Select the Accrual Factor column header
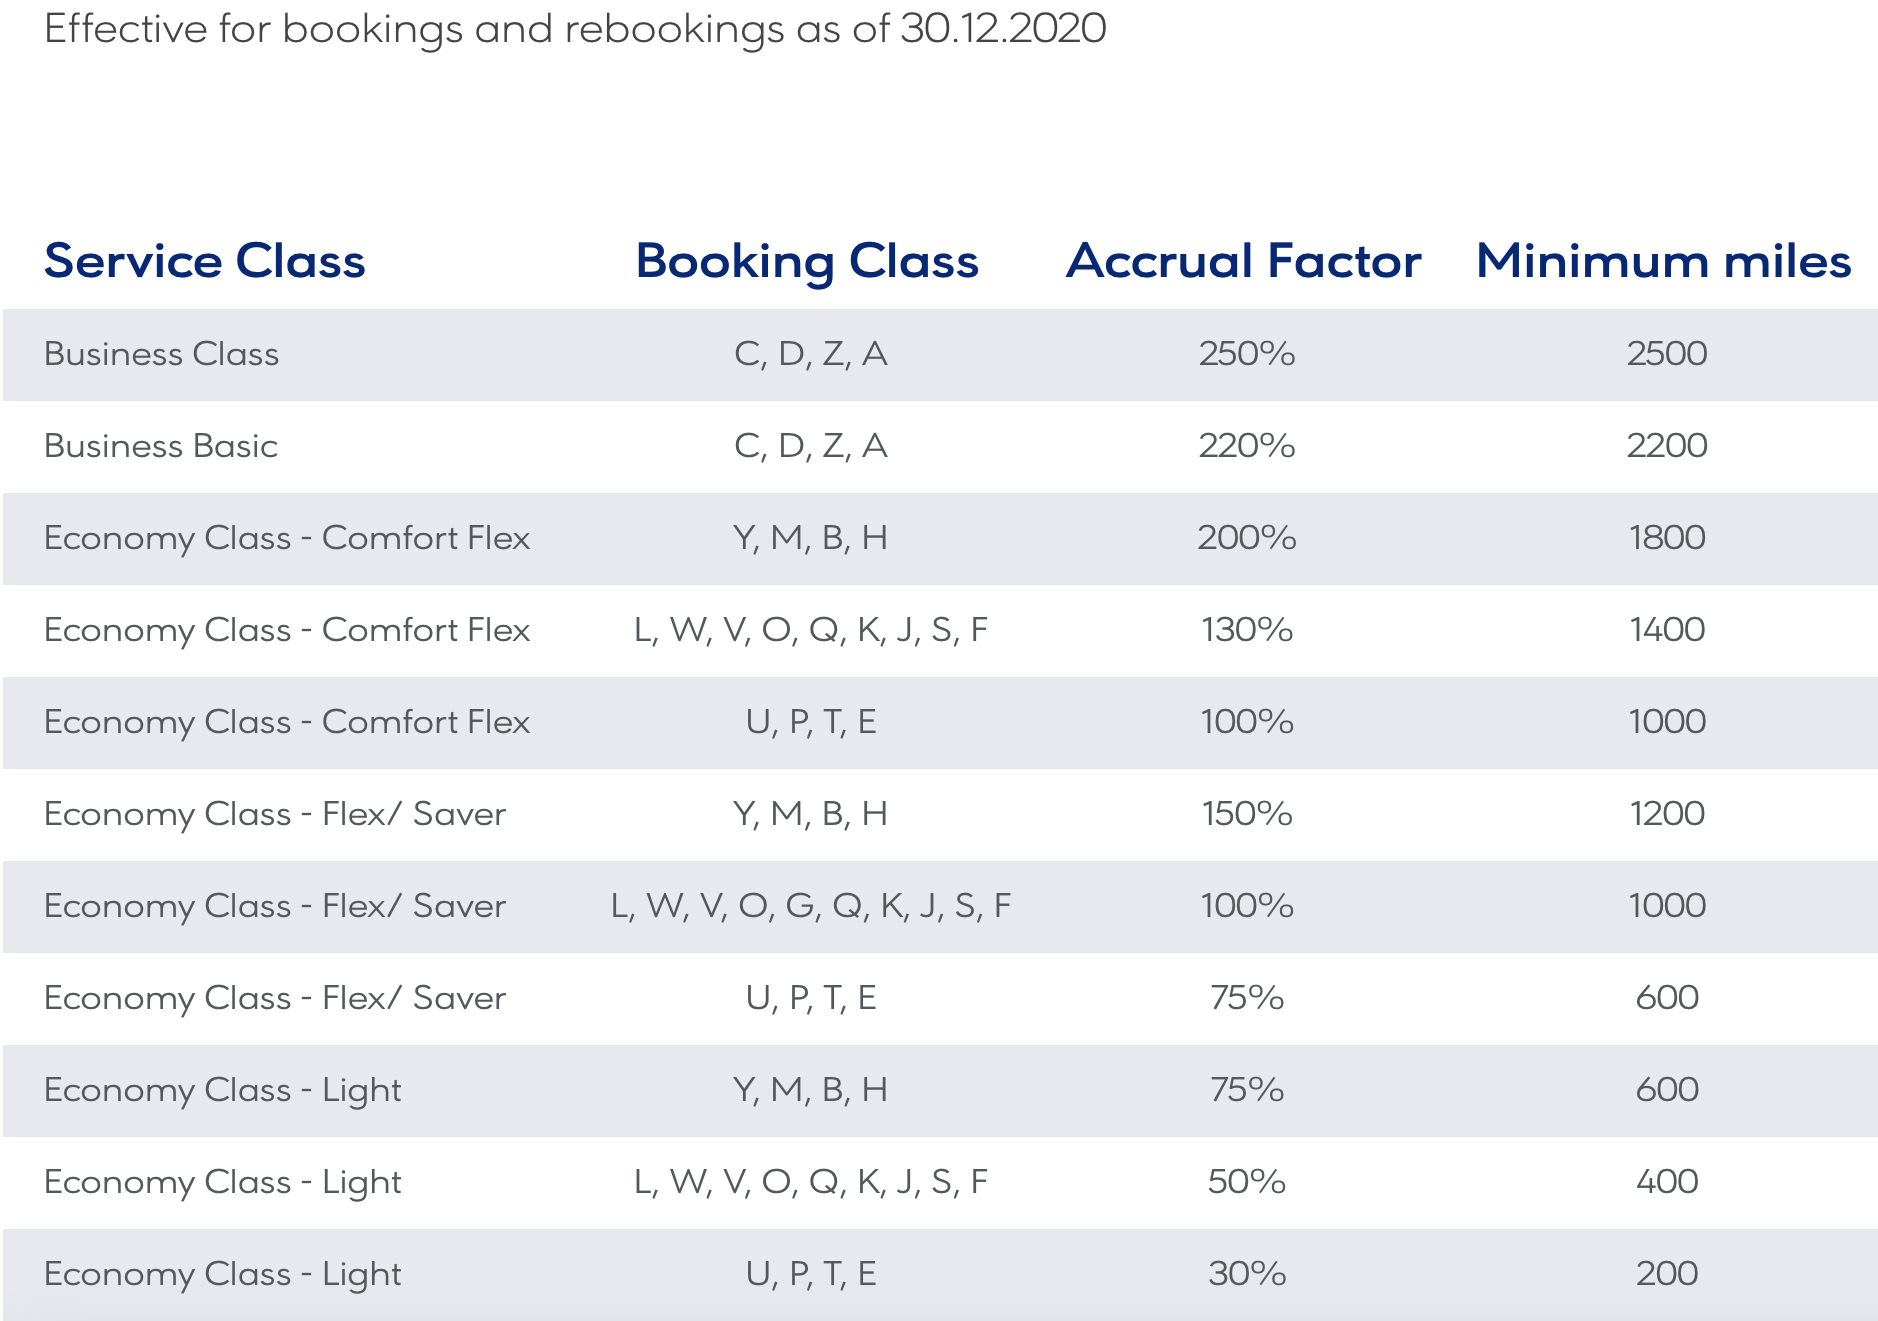 coord(1243,262)
